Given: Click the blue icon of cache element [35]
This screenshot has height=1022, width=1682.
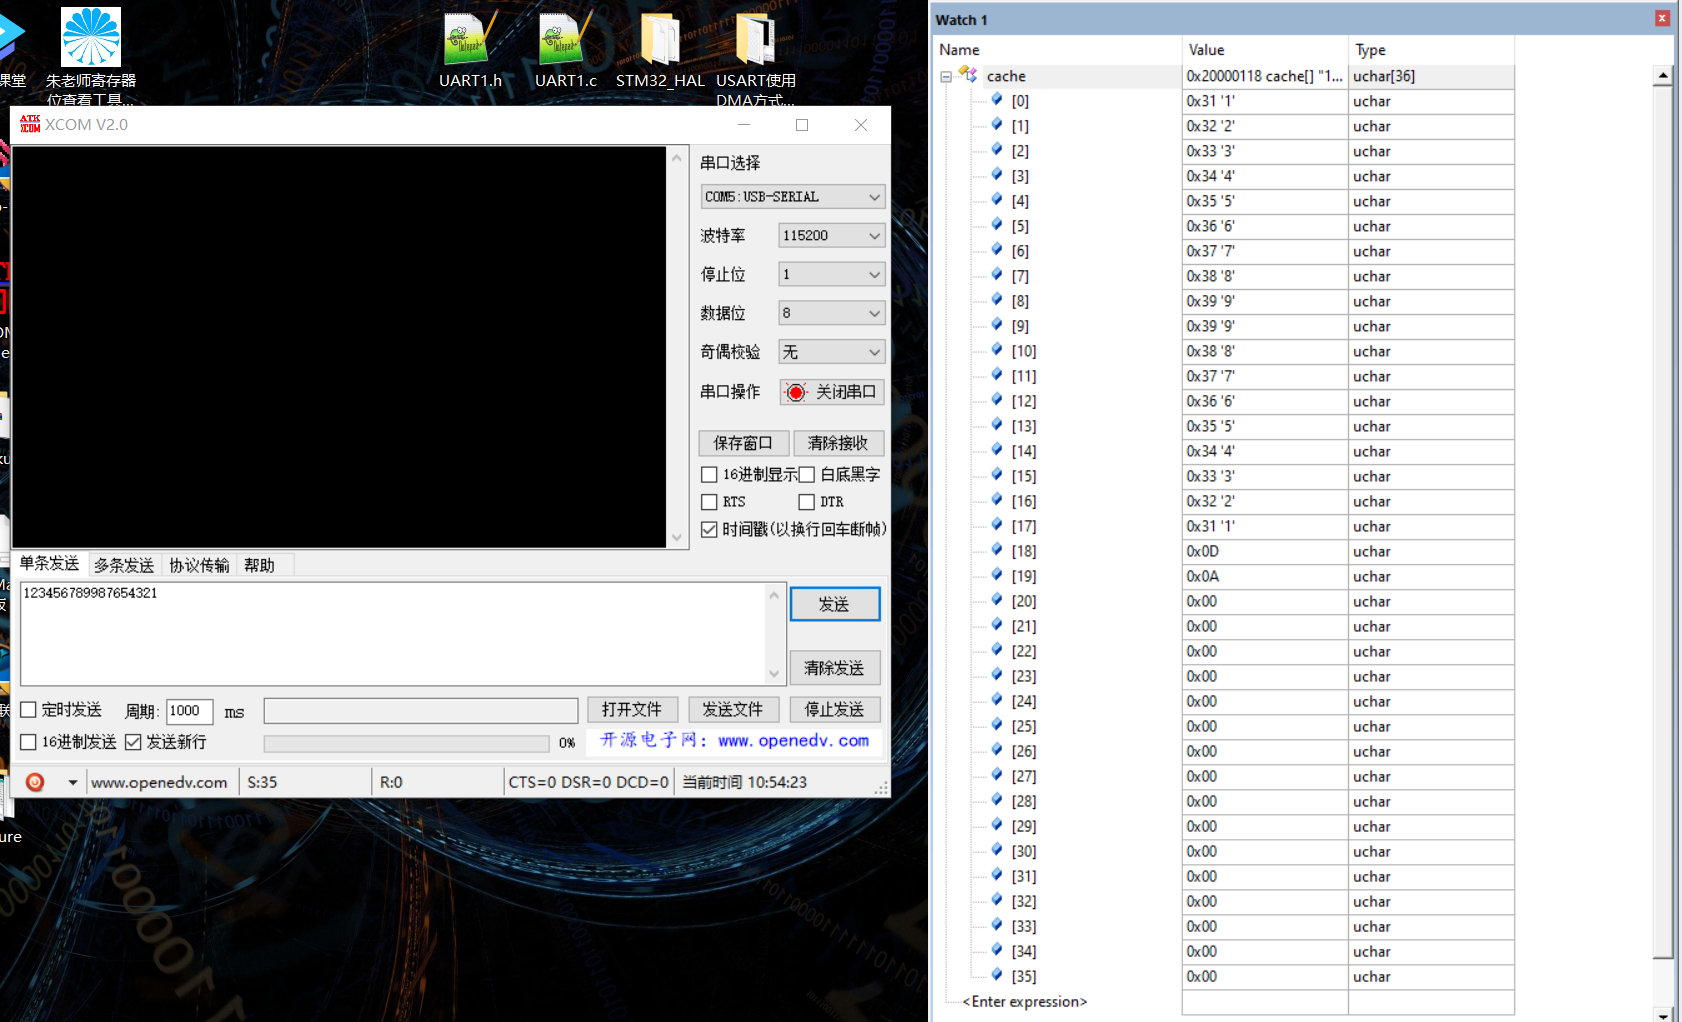Looking at the screenshot, I should (997, 974).
